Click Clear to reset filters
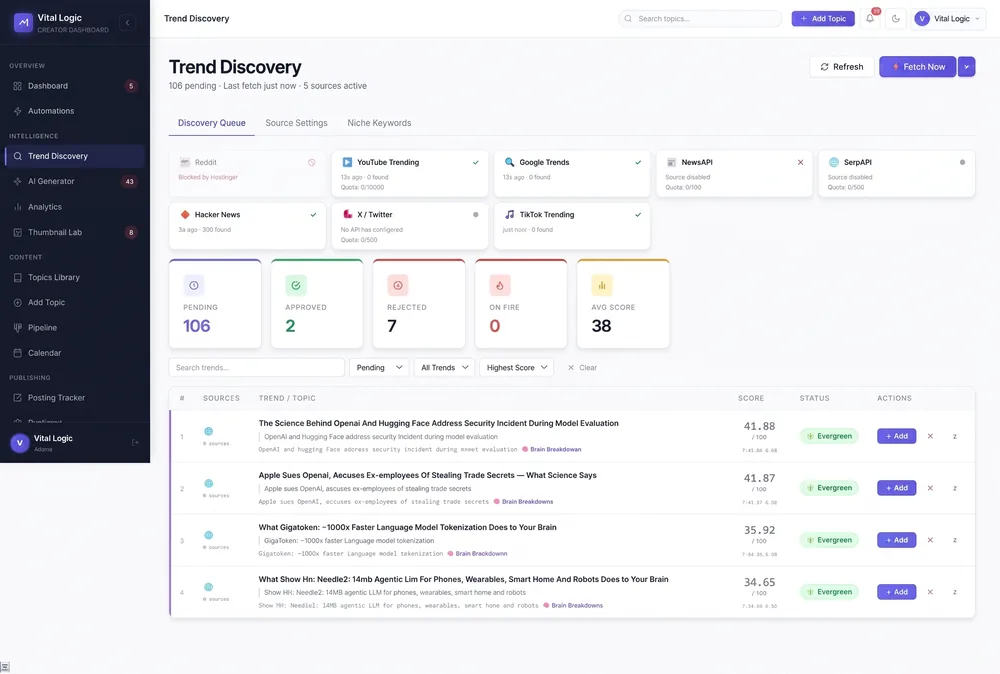 click(x=582, y=368)
